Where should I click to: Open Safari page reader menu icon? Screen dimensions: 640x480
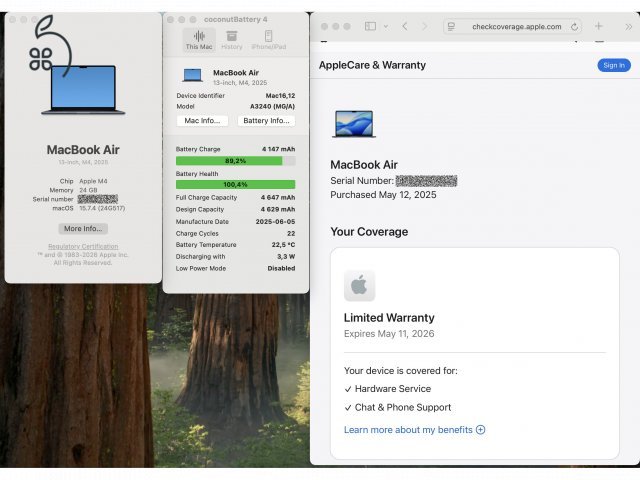click(x=451, y=27)
